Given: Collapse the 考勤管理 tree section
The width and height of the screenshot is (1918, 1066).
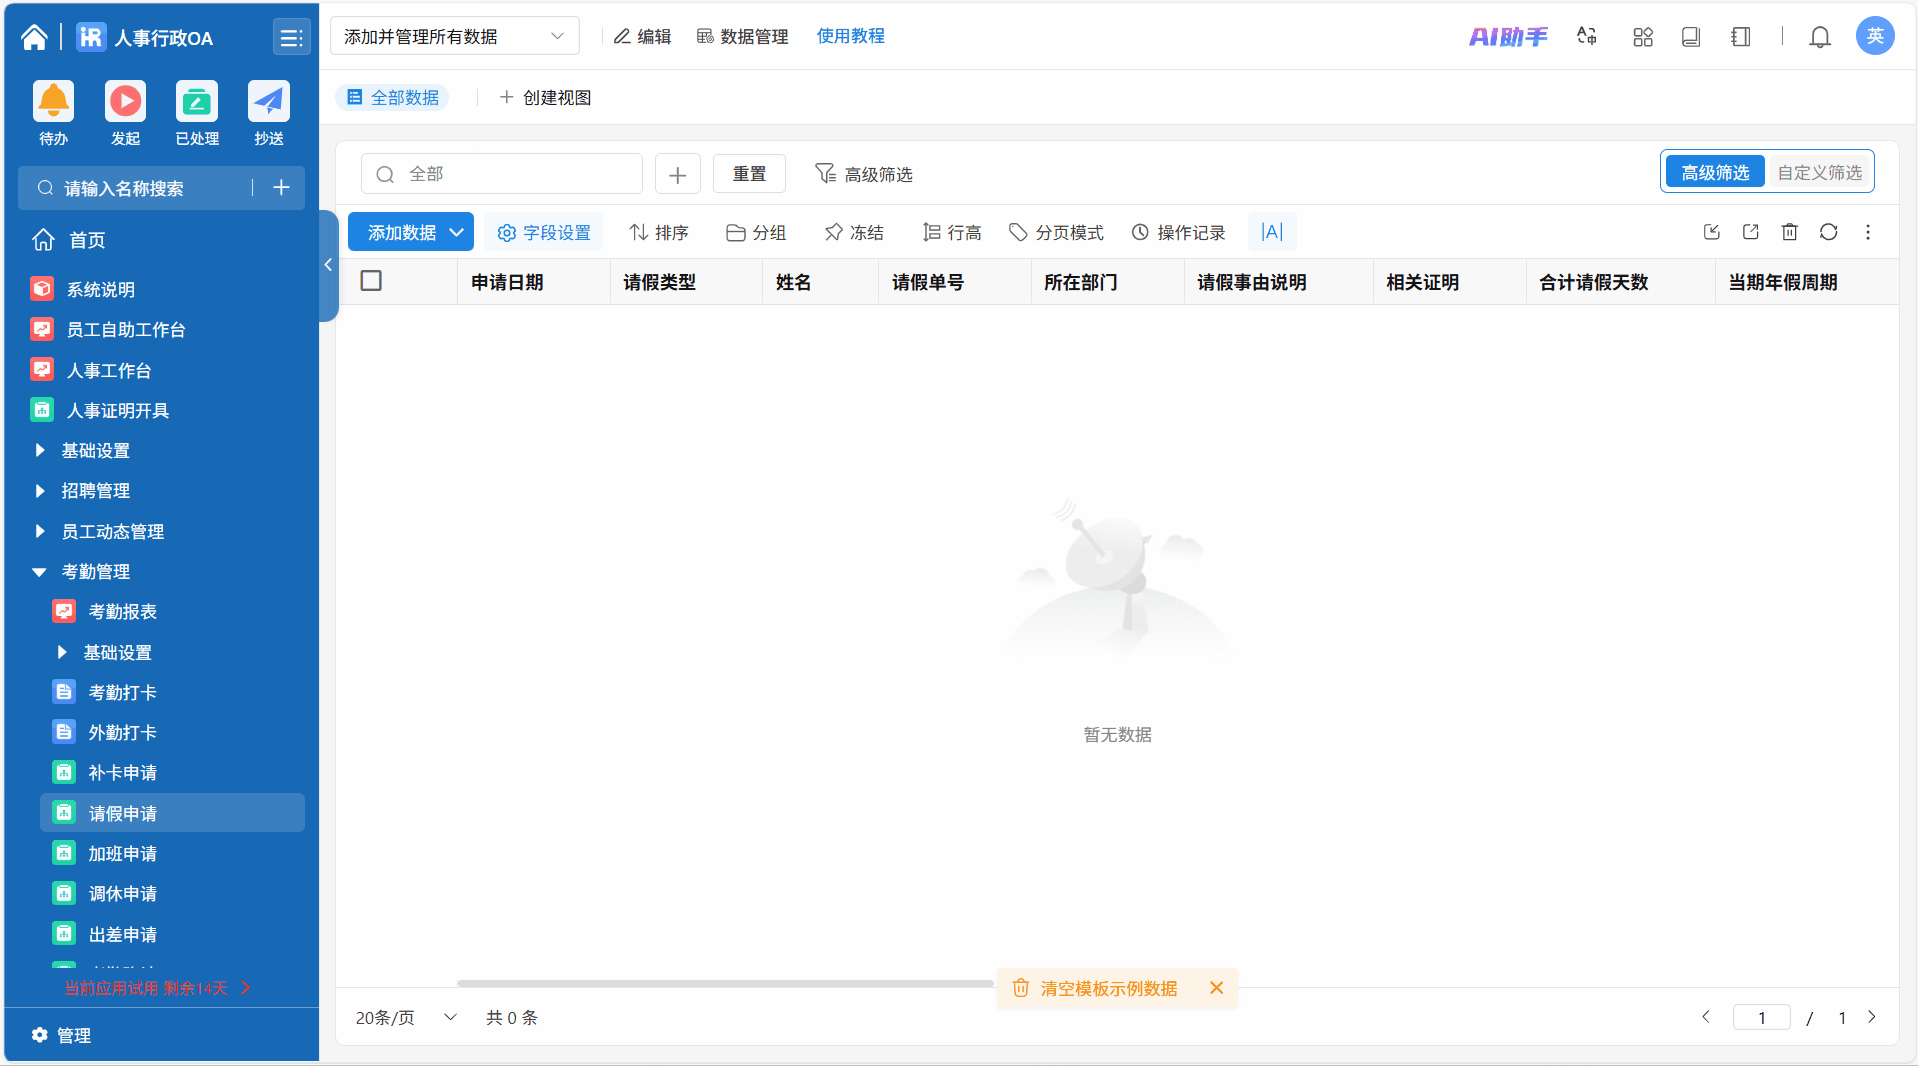Looking at the screenshot, I should [40, 572].
